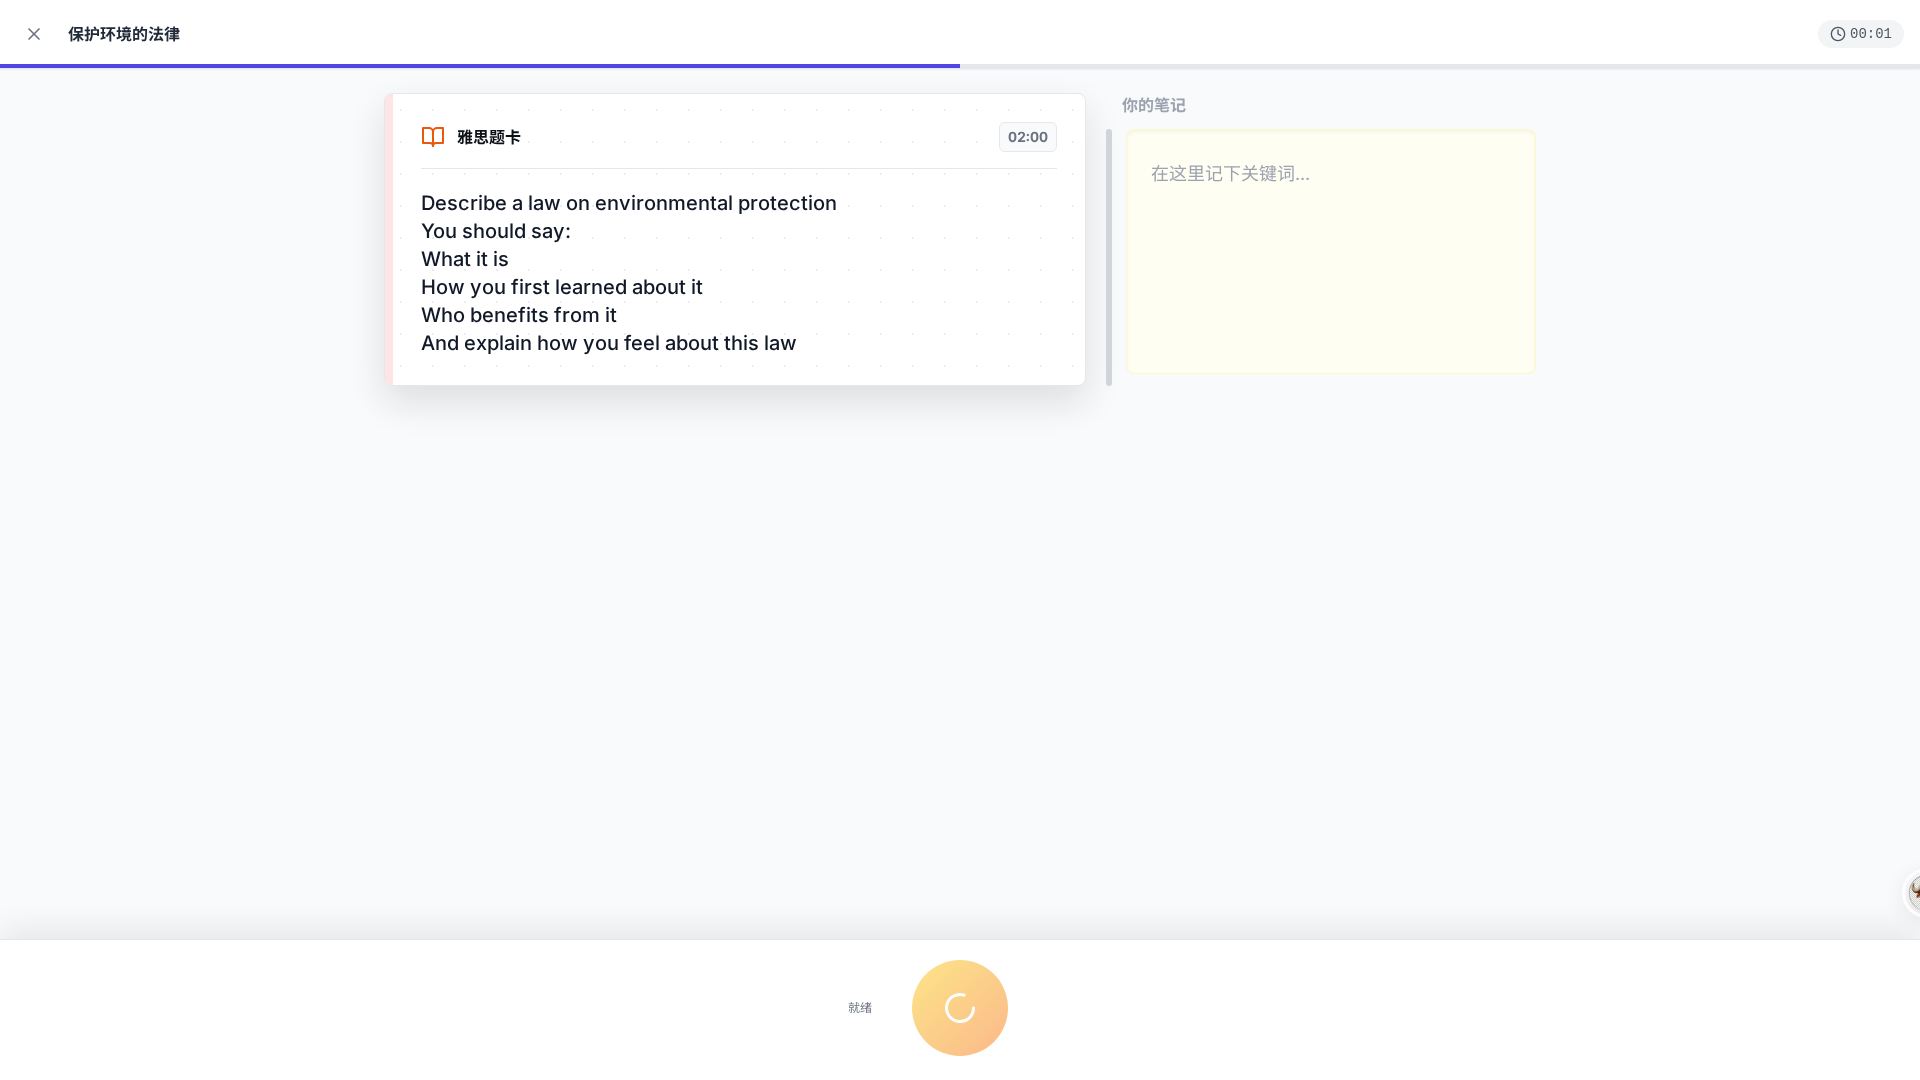Screen dimensions: 1920x1080
Task: Click the line 'What it is'
Action: pos(465,259)
